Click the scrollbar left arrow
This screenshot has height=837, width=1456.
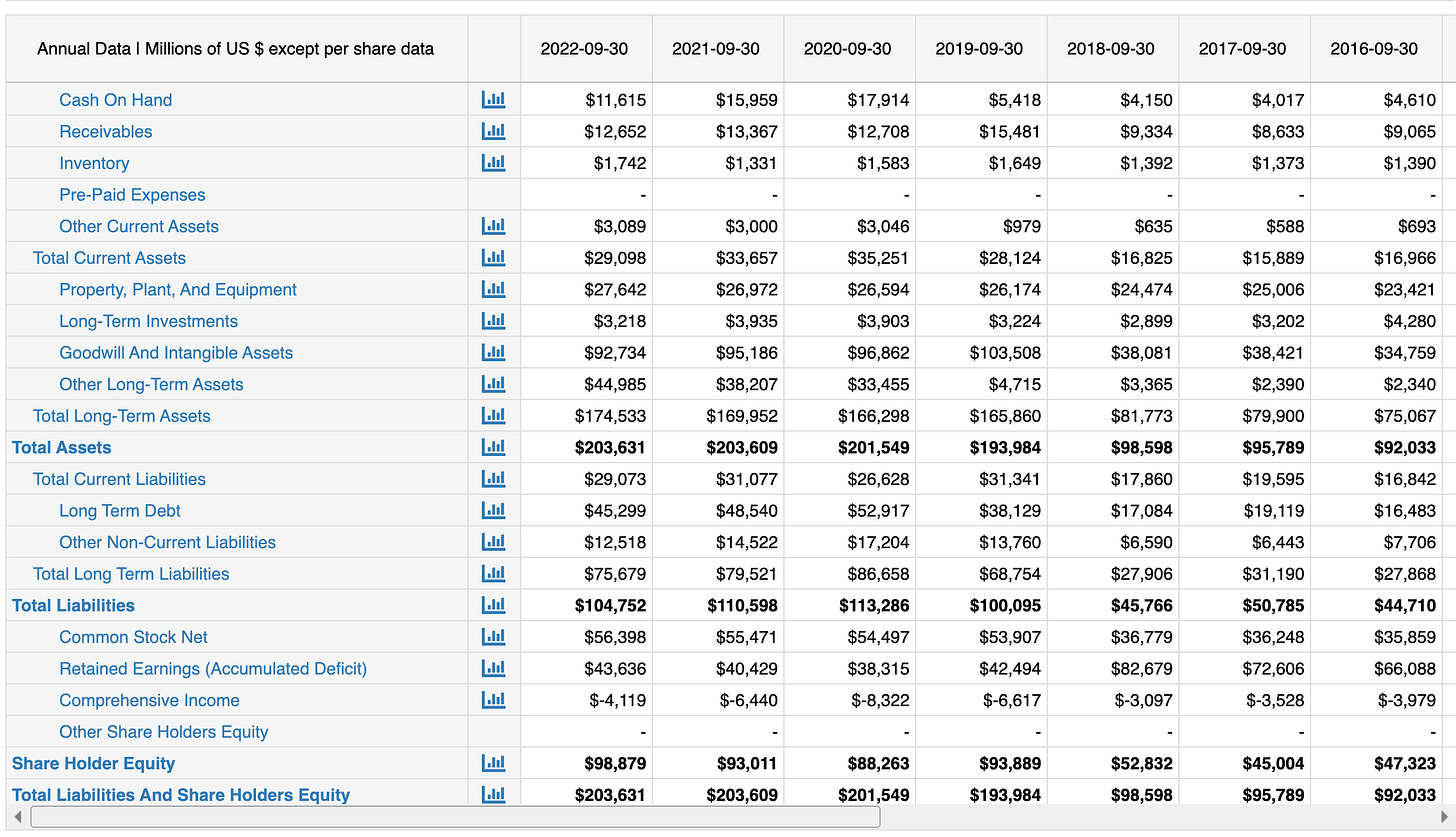(x=17, y=817)
